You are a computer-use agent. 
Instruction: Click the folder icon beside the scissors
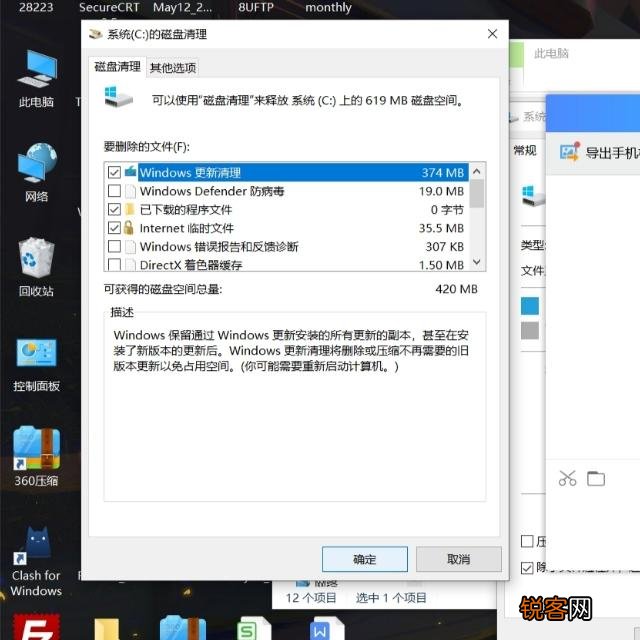596,478
